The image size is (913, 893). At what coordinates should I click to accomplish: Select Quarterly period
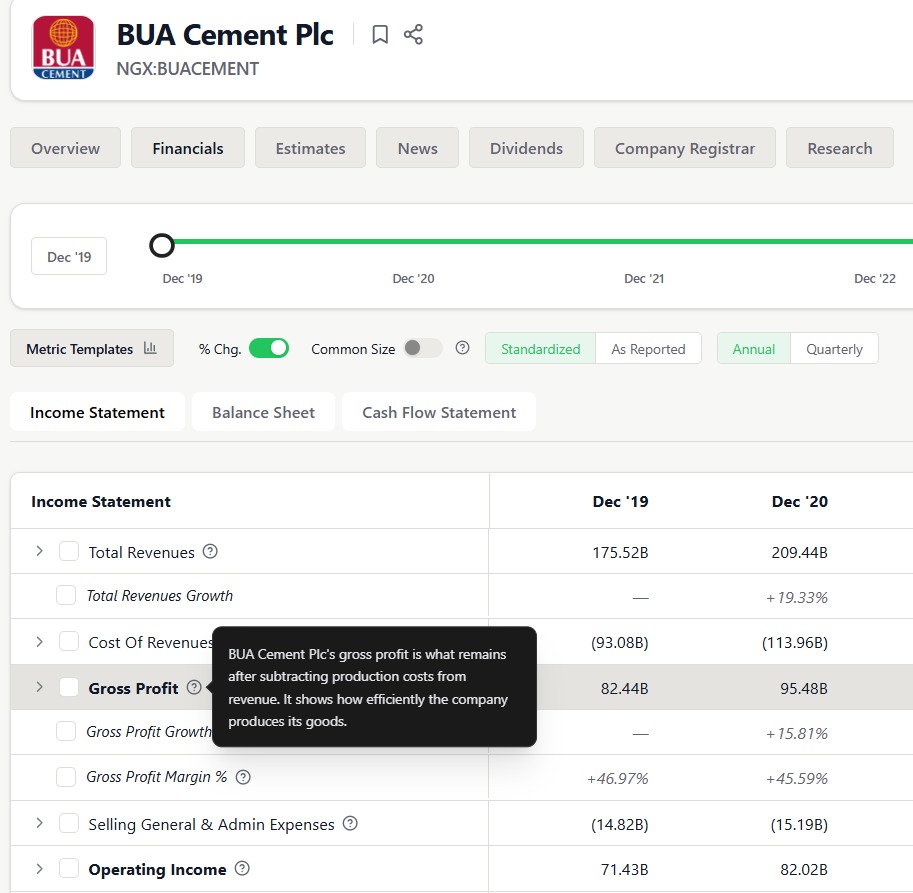(834, 349)
